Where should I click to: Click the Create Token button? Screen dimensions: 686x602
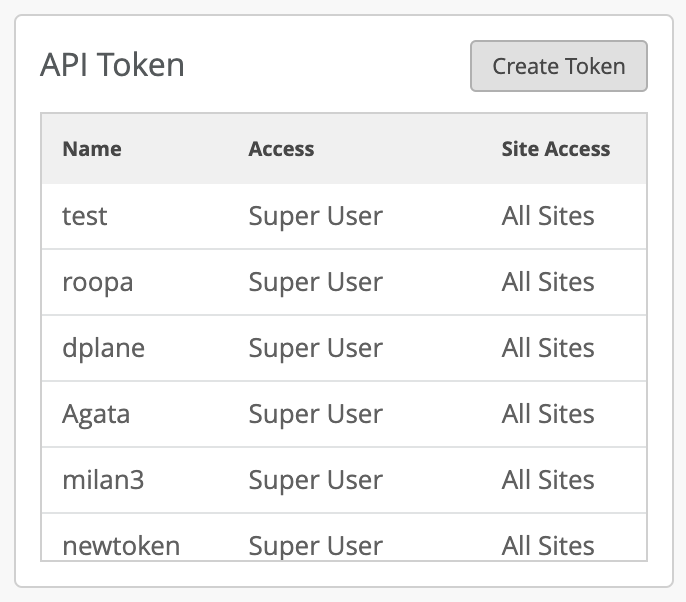click(x=558, y=66)
